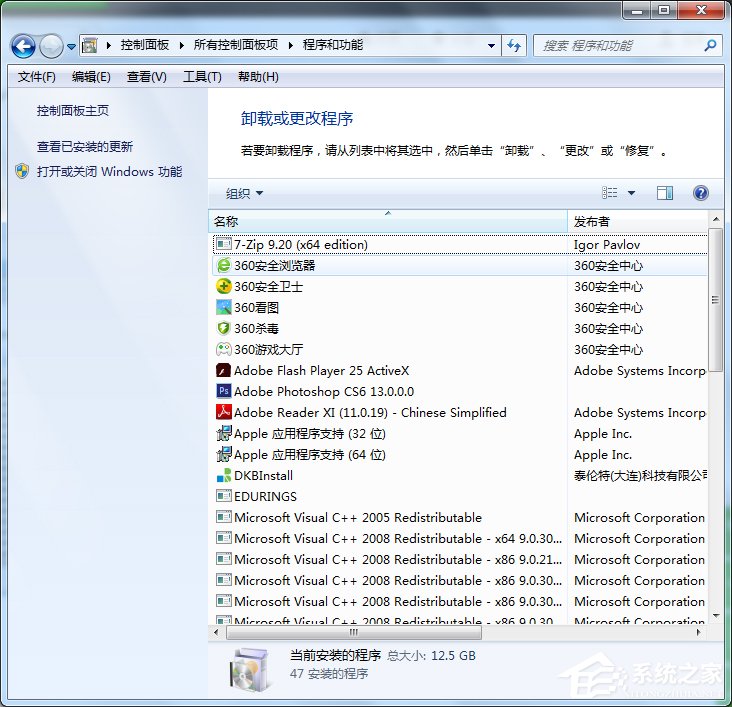Open help with the question mark icon
732x707 pixels.
(x=700, y=193)
